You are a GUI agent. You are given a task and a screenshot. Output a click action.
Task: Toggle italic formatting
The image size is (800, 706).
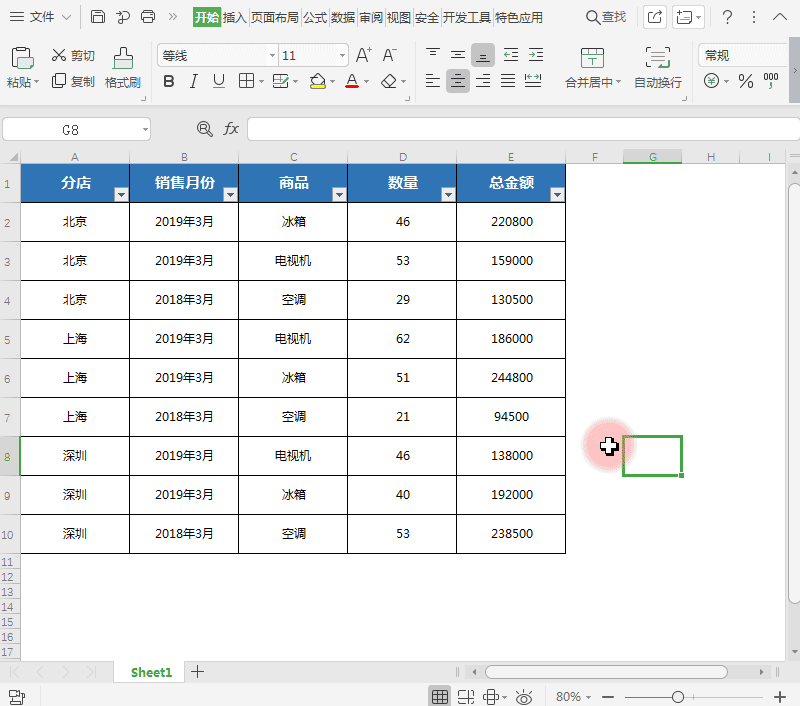192,83
